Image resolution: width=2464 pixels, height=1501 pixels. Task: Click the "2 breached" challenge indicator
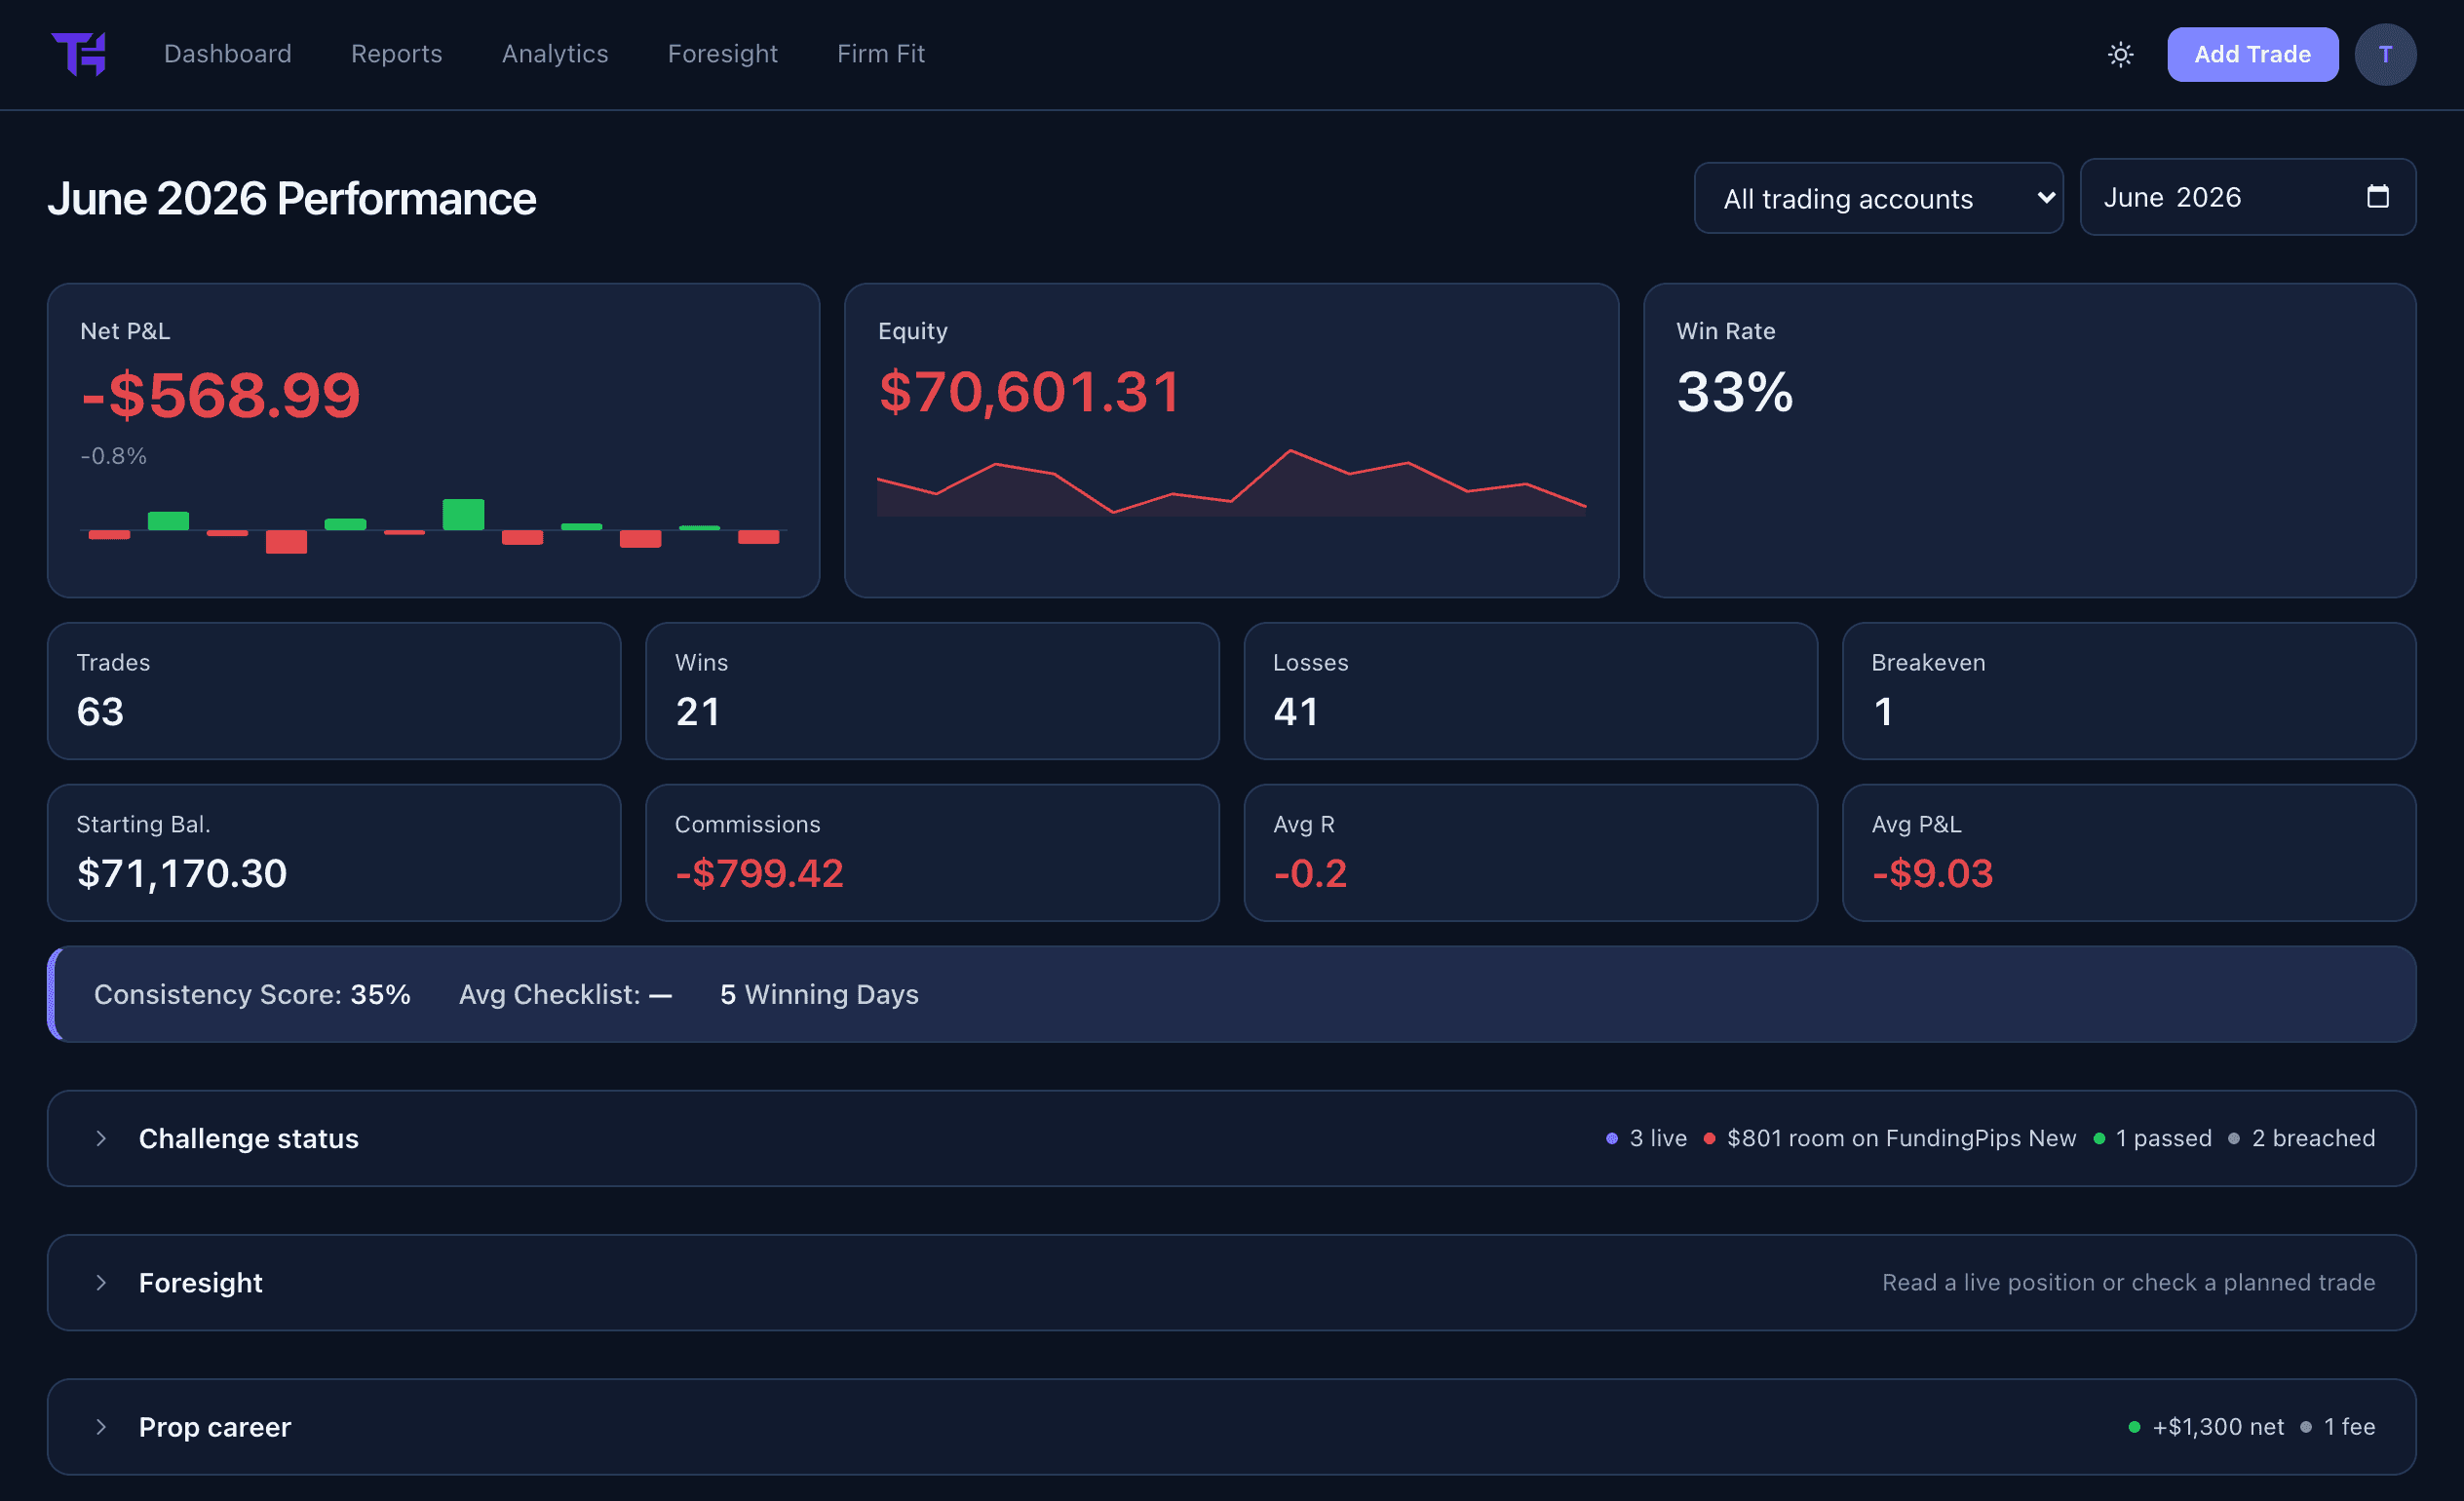tap(2301, 1138)
